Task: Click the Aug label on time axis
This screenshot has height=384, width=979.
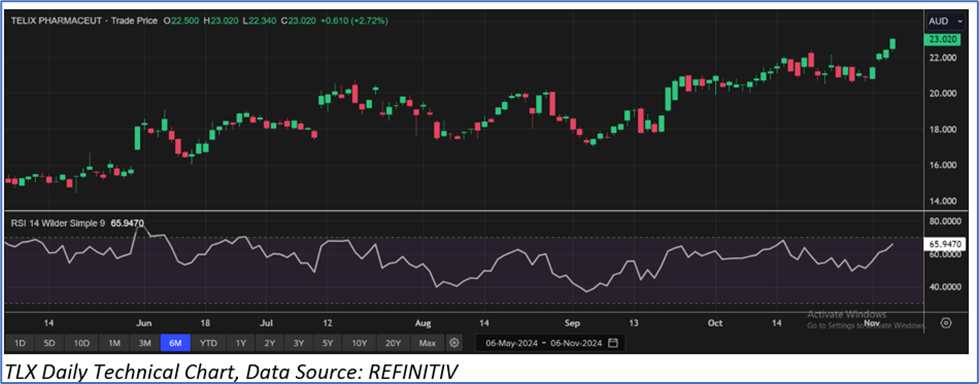Action: coord(423,323)
